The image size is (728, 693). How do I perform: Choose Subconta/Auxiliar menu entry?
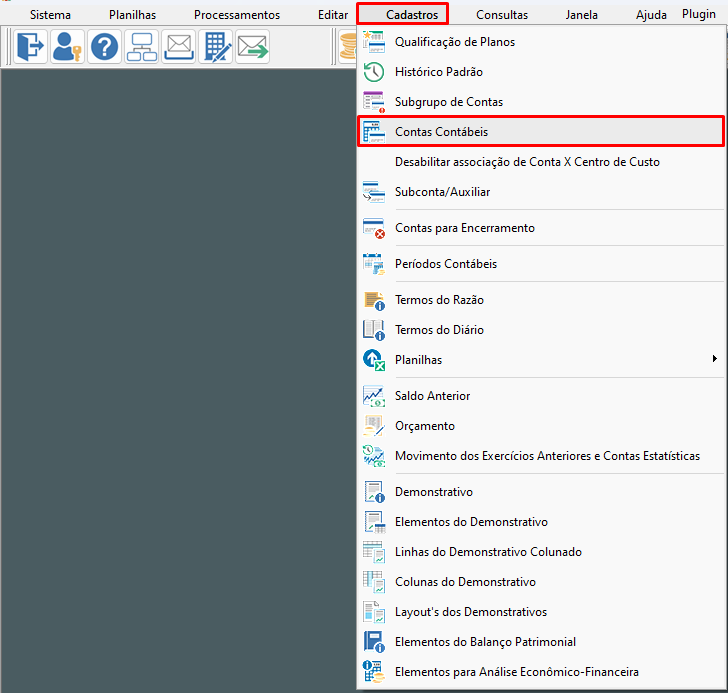point(541,192)
